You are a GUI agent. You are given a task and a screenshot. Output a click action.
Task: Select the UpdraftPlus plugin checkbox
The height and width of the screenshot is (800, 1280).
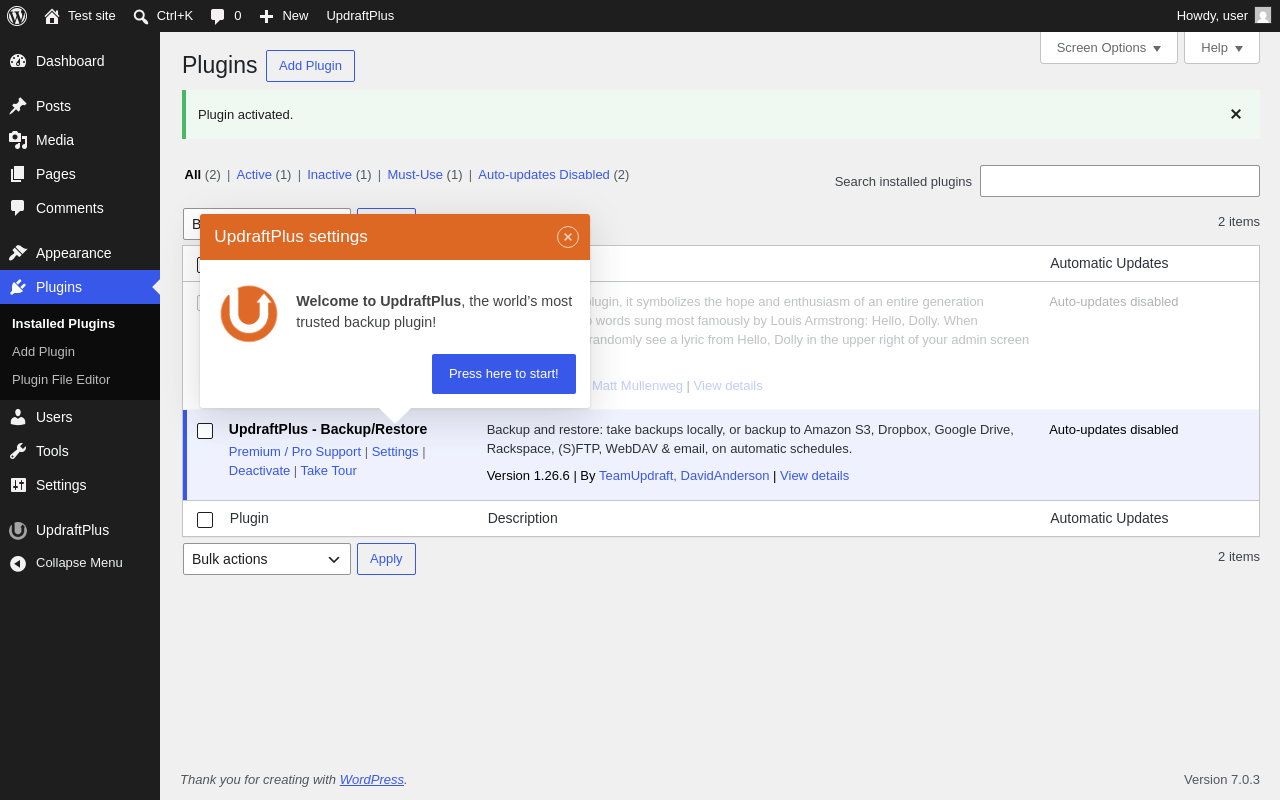point(205,431)
